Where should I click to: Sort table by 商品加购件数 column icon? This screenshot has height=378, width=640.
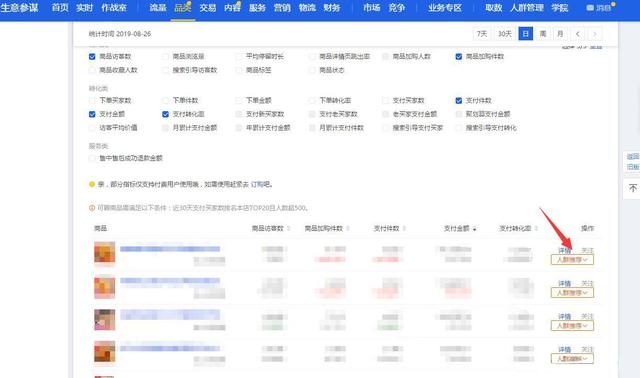tap(348, 229)
